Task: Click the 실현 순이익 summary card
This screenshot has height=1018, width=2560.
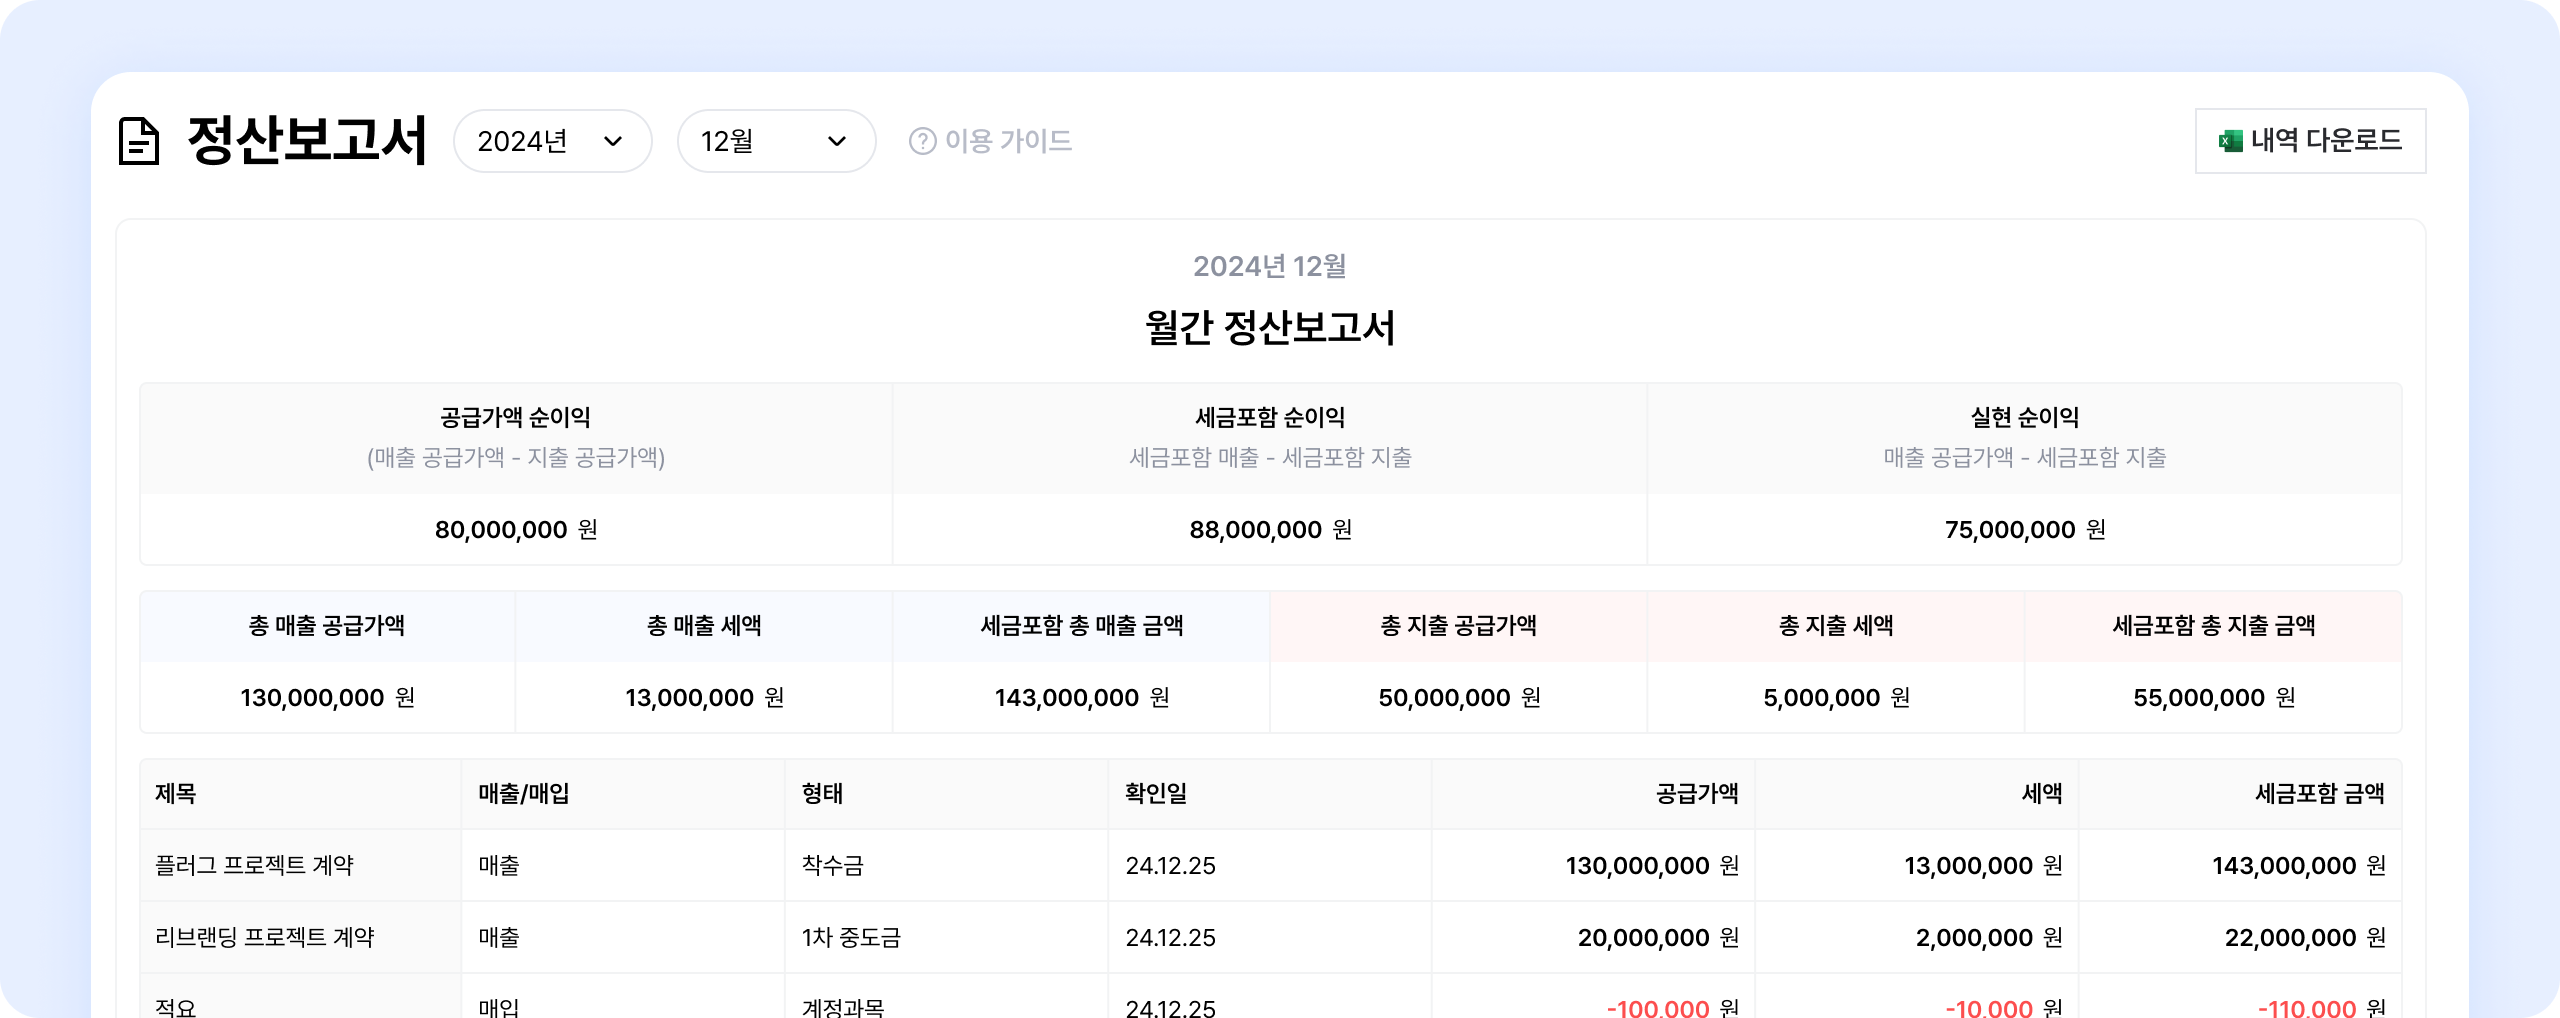Action: pyautogui.click(x=2024, y=473)
